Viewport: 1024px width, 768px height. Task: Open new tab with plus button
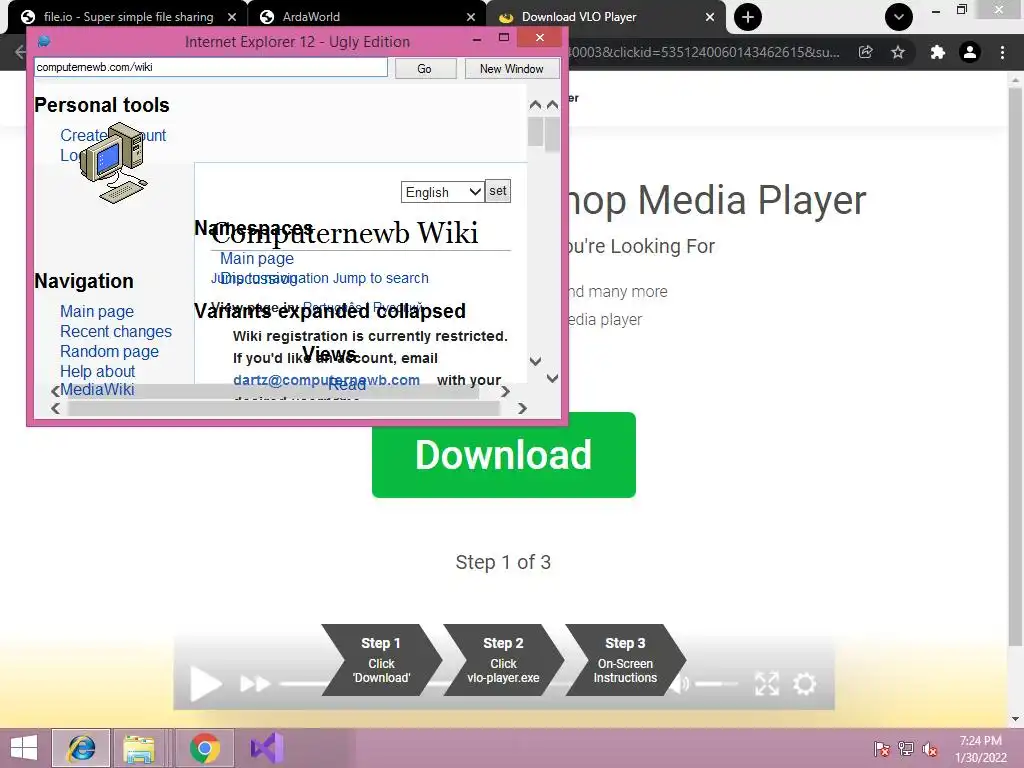(x=748, y=17)
